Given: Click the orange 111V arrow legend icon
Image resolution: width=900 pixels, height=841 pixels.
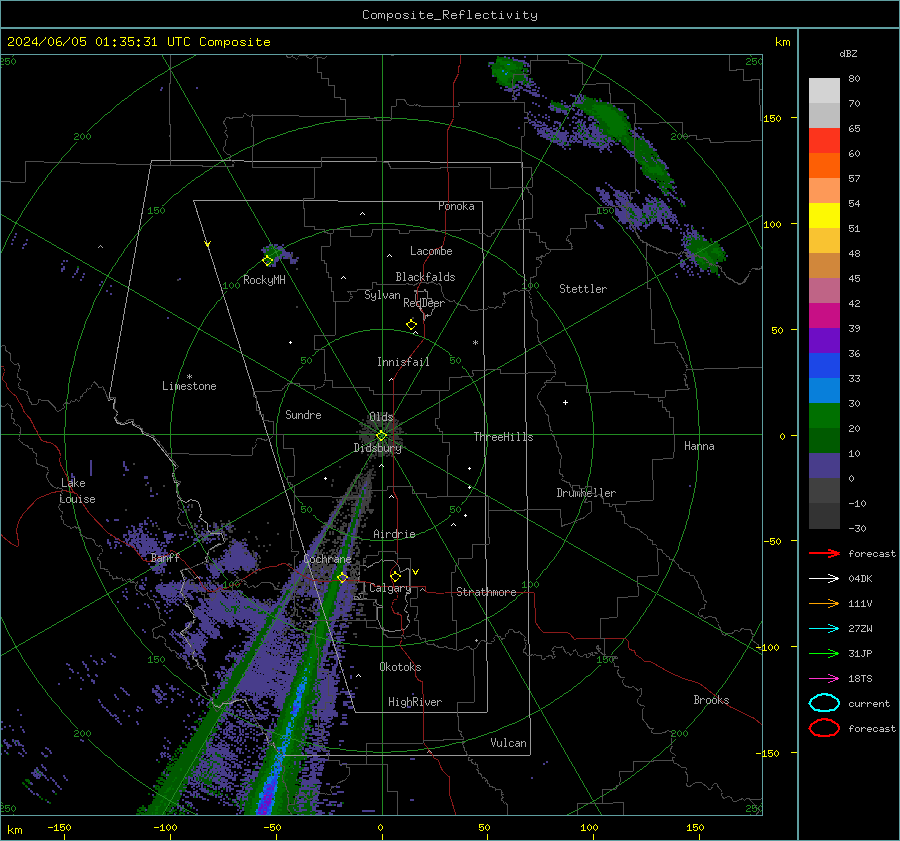Looking at the screenshot, I should pos(824,603).
